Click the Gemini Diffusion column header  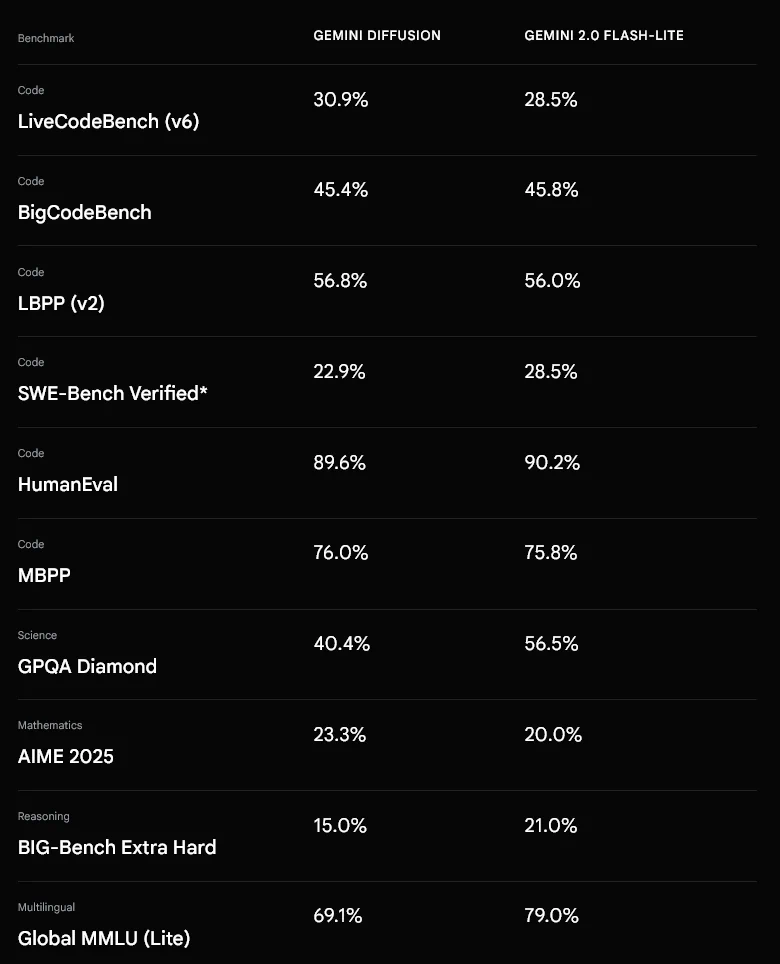coord(377,36)
